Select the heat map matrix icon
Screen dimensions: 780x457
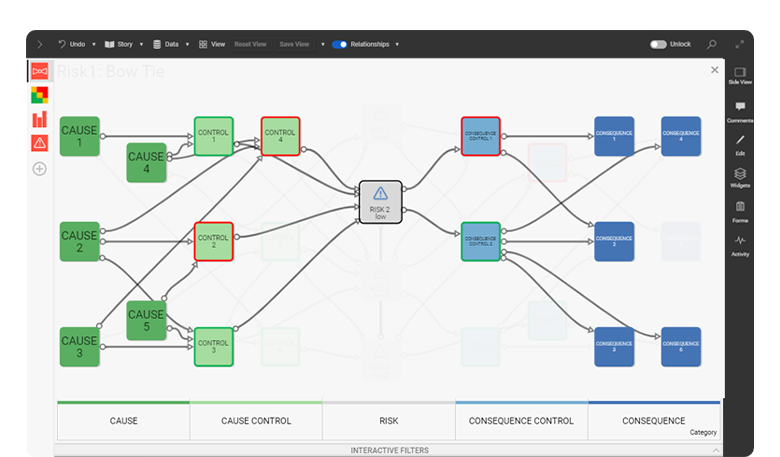tap(40, 95)
